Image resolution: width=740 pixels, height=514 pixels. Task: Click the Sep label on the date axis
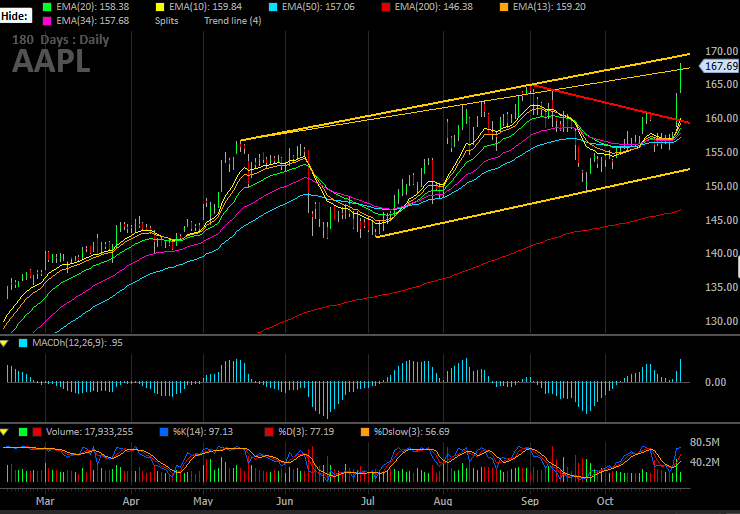tap(530, 501)
